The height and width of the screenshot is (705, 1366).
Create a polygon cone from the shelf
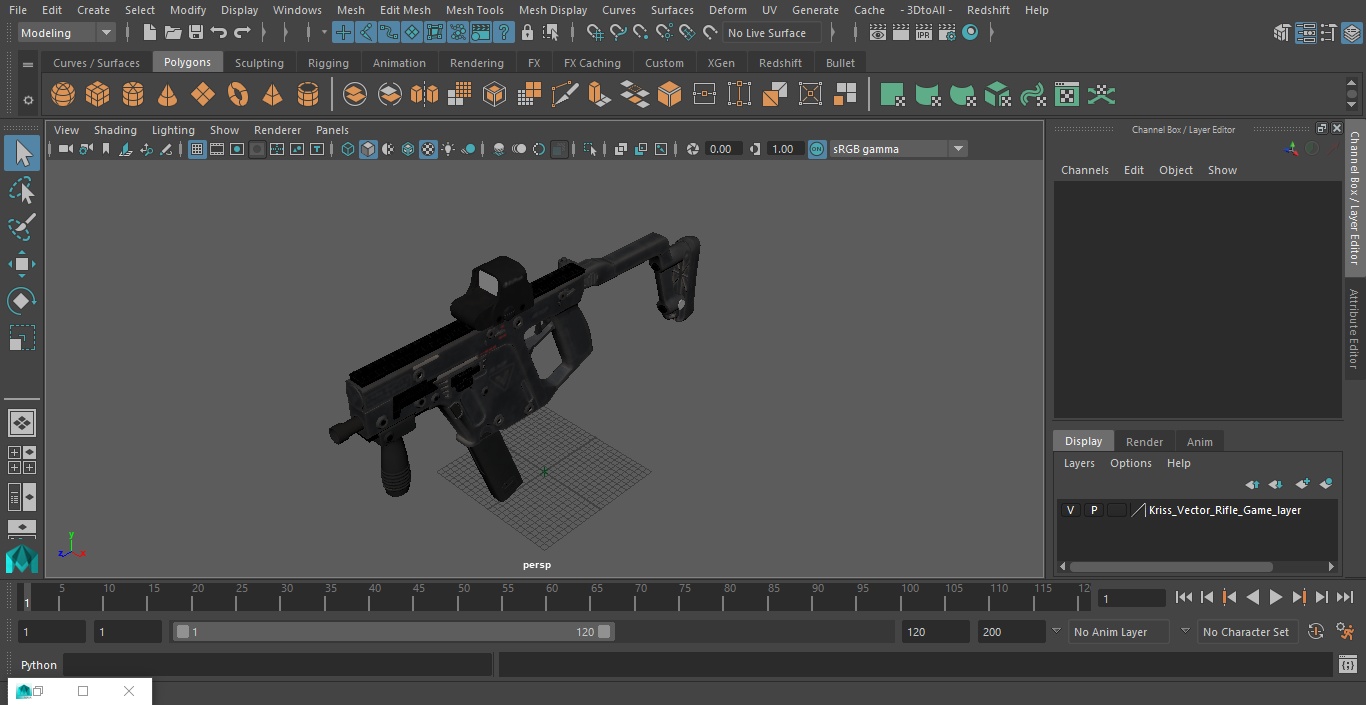168,95
